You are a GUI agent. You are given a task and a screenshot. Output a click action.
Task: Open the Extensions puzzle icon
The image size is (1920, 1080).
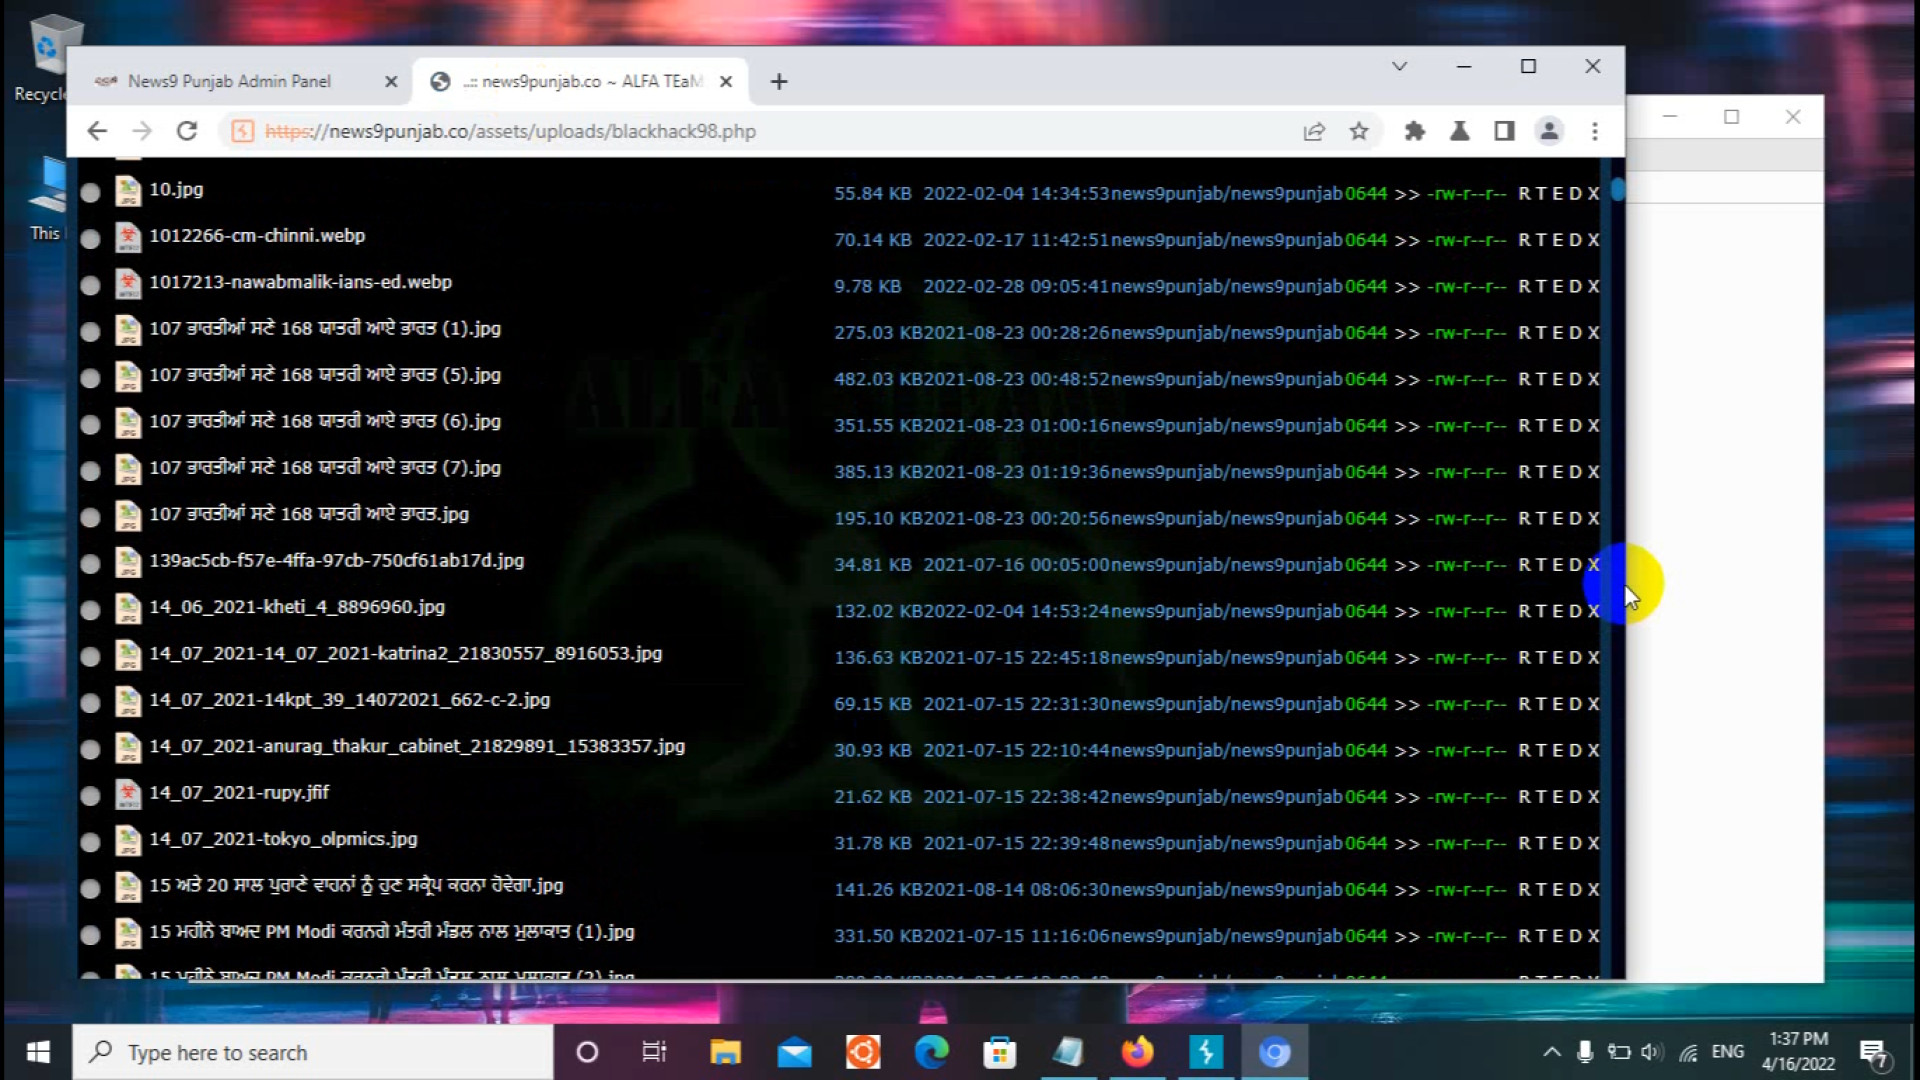pyautogui.click(x=1414, y=131)
